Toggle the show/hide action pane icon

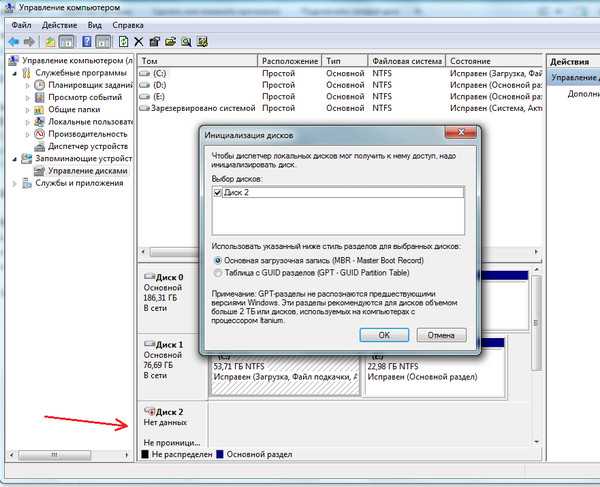coord(103,42)
